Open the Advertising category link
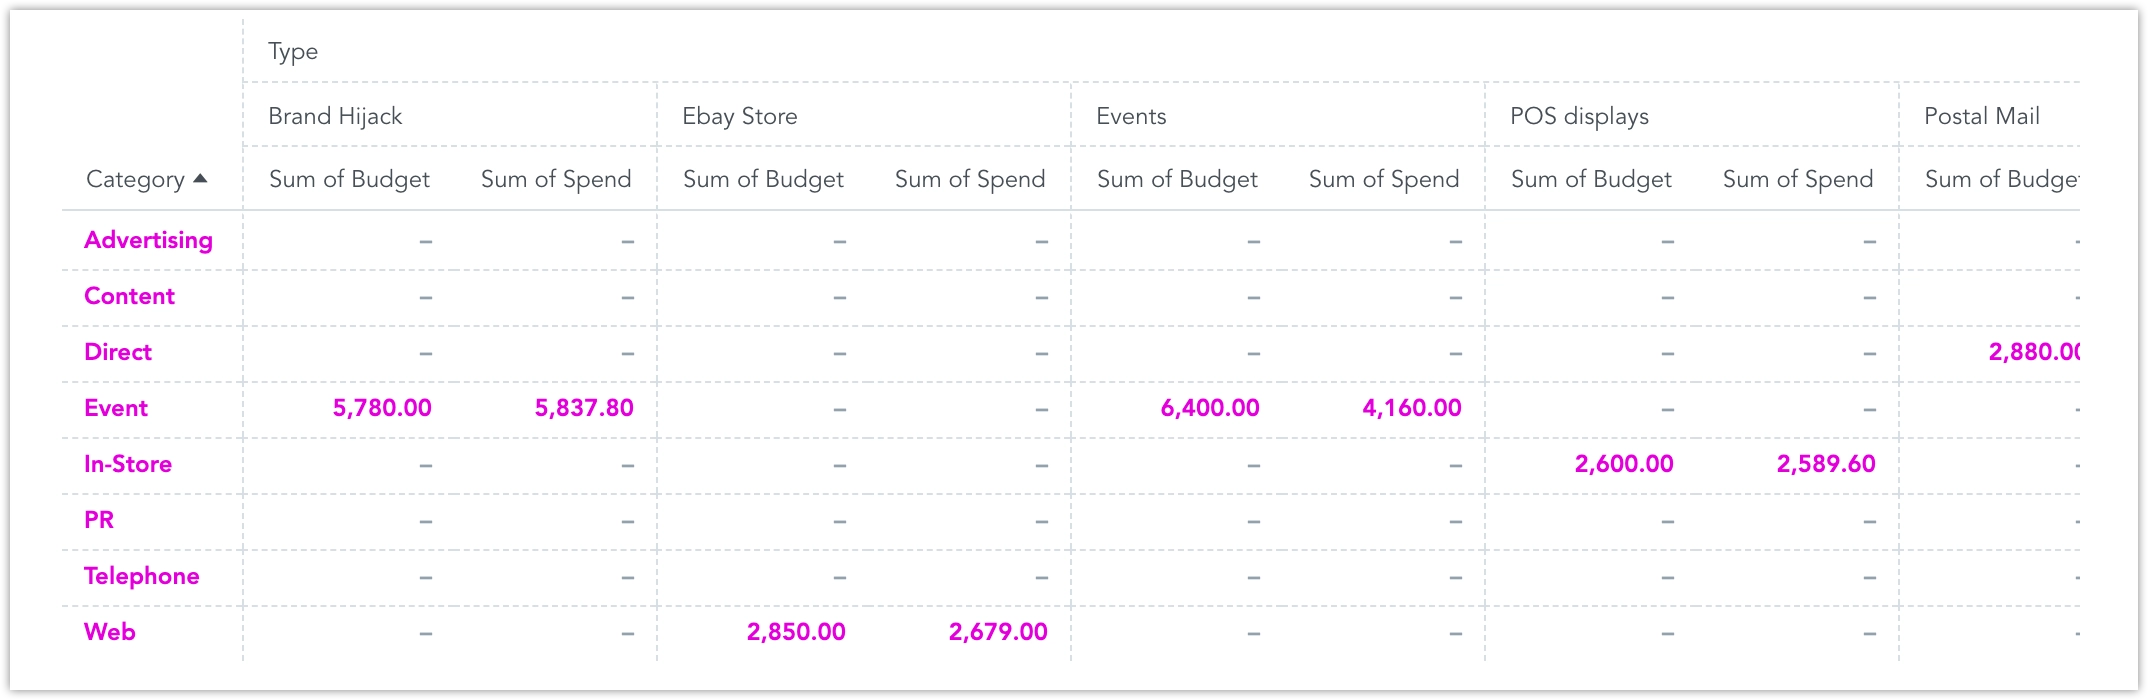 click(x=148, y=240)
